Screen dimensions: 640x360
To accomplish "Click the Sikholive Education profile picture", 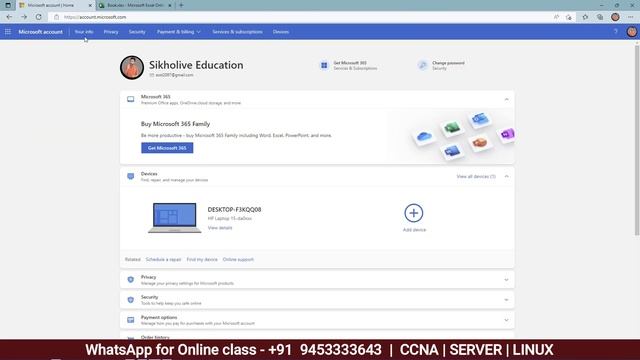I will tap(132, 67).
